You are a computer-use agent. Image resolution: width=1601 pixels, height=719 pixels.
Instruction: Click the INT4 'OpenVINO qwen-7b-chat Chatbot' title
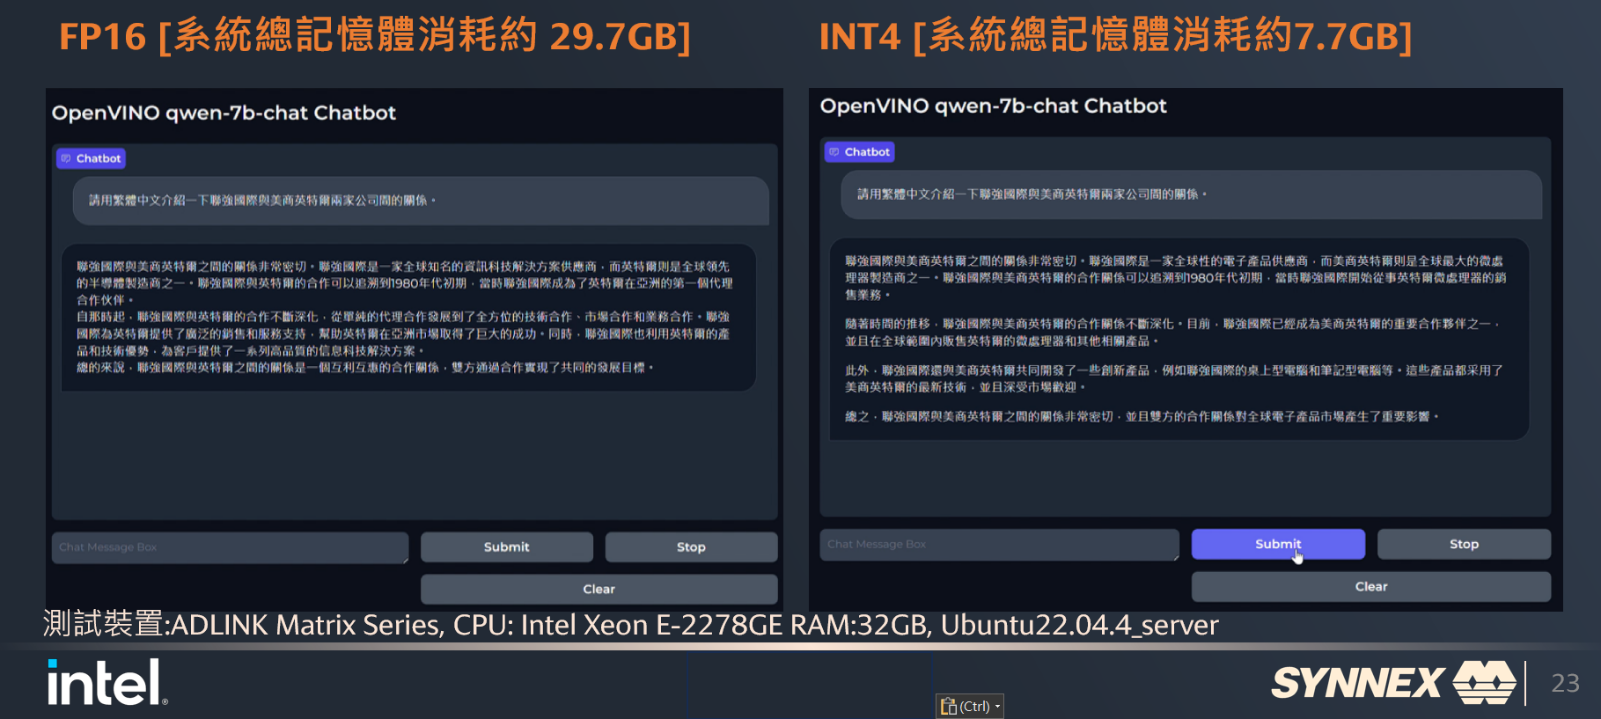point(993,106)
